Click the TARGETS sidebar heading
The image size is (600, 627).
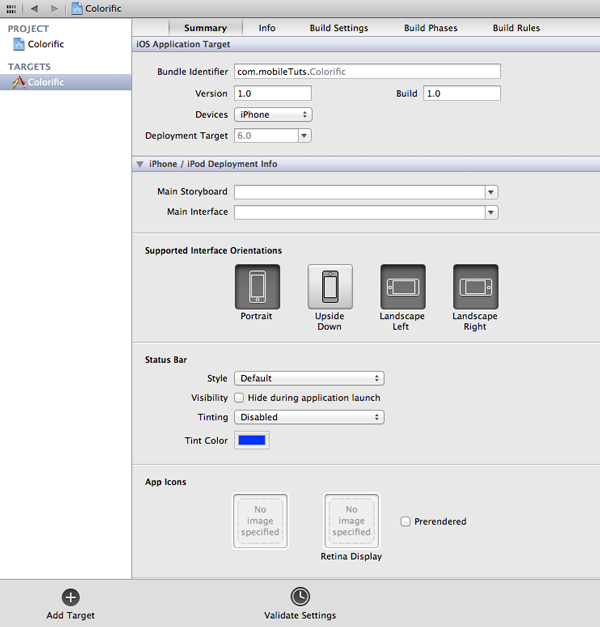coord(29,67)
